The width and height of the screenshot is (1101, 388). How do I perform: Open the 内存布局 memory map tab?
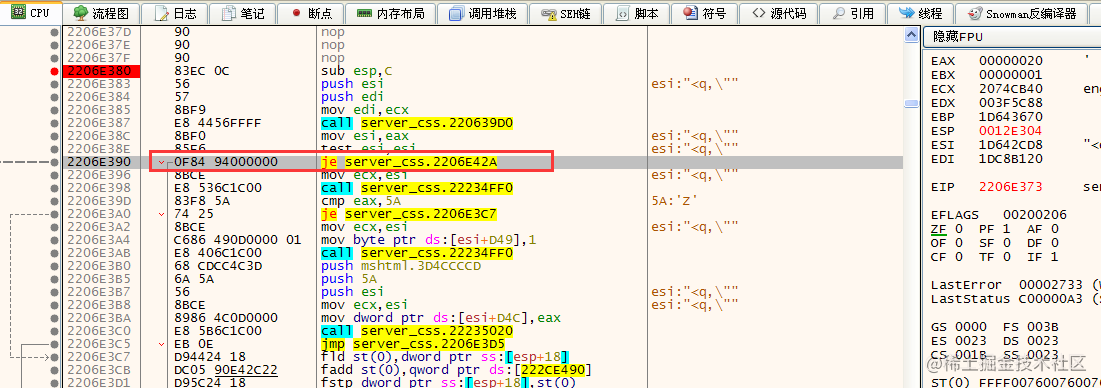coord(391,13)
